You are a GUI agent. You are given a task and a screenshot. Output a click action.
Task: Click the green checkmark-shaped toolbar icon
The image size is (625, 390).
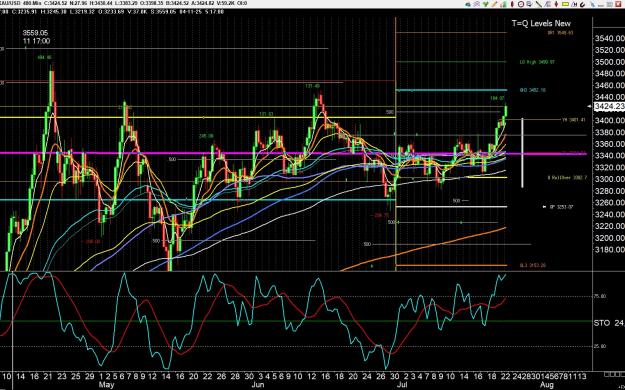(x=485, y=4)
